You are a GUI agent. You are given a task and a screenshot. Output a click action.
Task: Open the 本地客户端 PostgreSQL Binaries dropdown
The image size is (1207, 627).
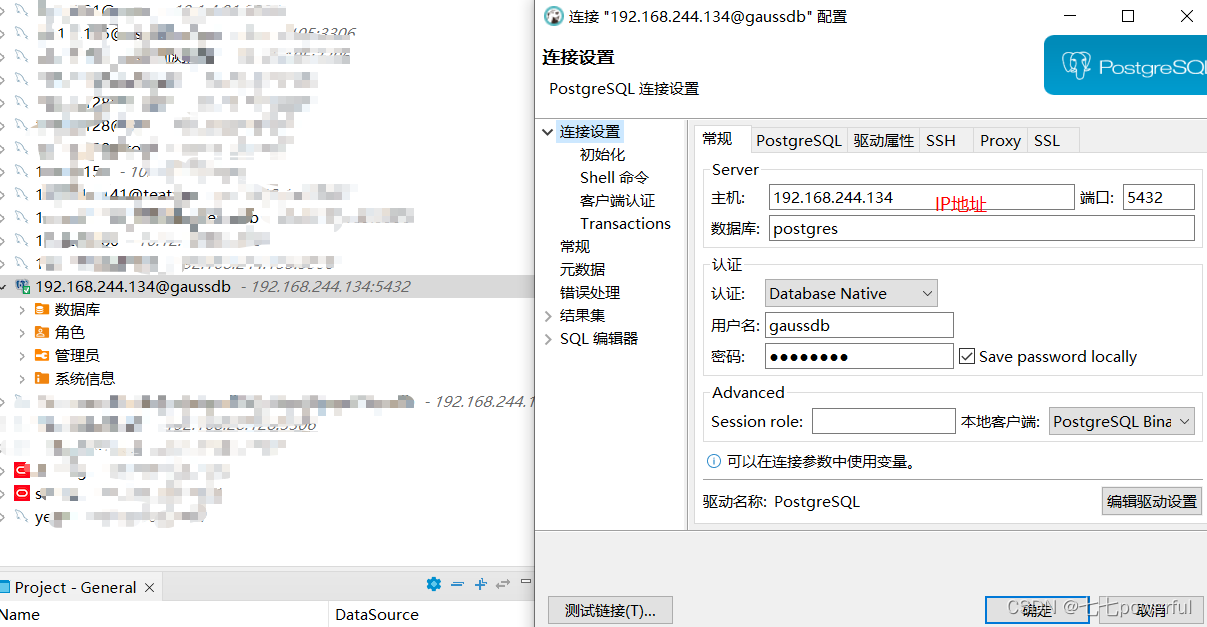[x=1122, y=422]
